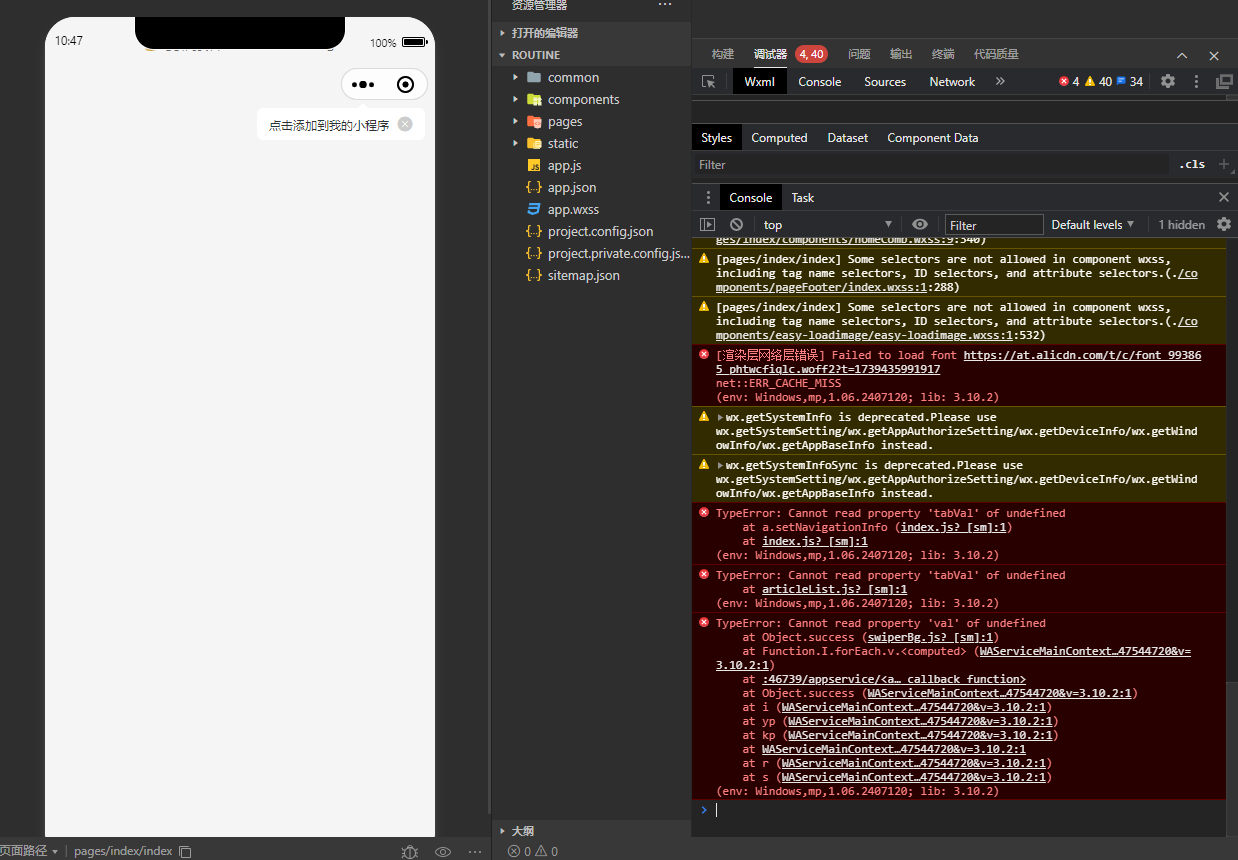Click the element inspector picker icon
This screenshot has width=1238, height=860.
coord(708,82)
